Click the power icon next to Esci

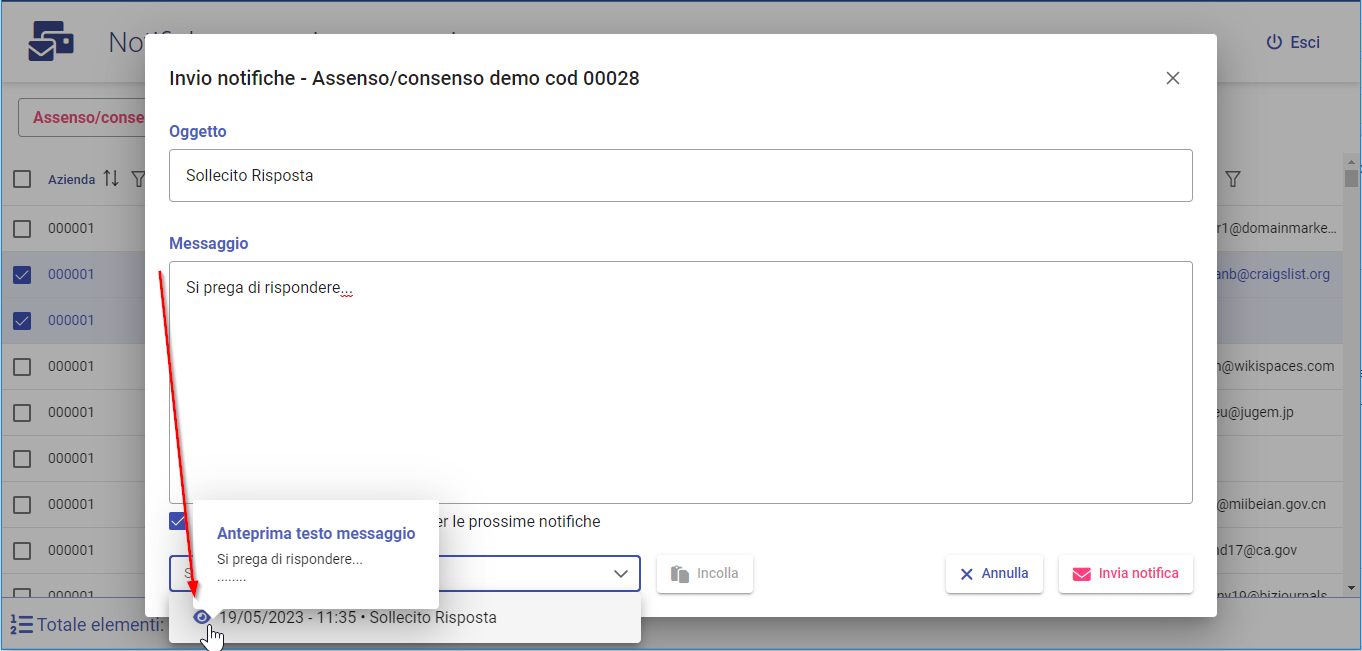point(1274,43)
